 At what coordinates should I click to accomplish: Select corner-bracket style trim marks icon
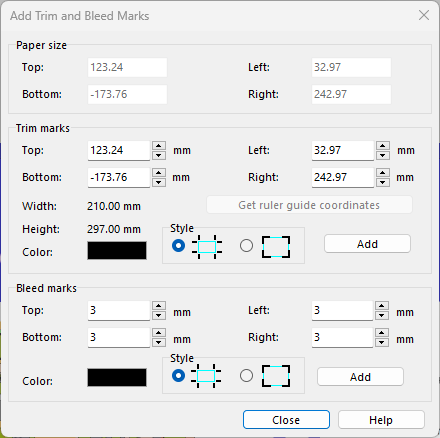click(276, 247)
